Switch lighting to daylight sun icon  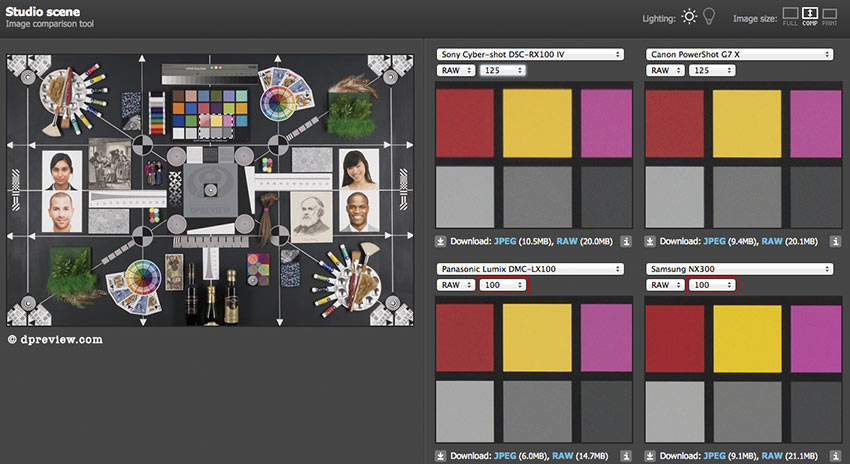pos(689,16)
